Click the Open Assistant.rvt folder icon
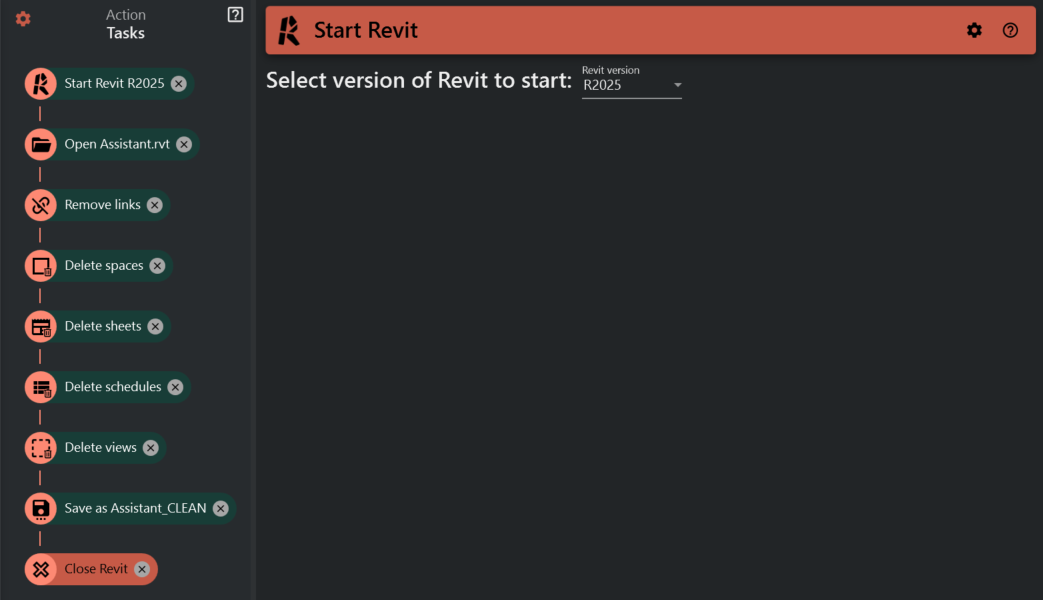 pos(39,144)
